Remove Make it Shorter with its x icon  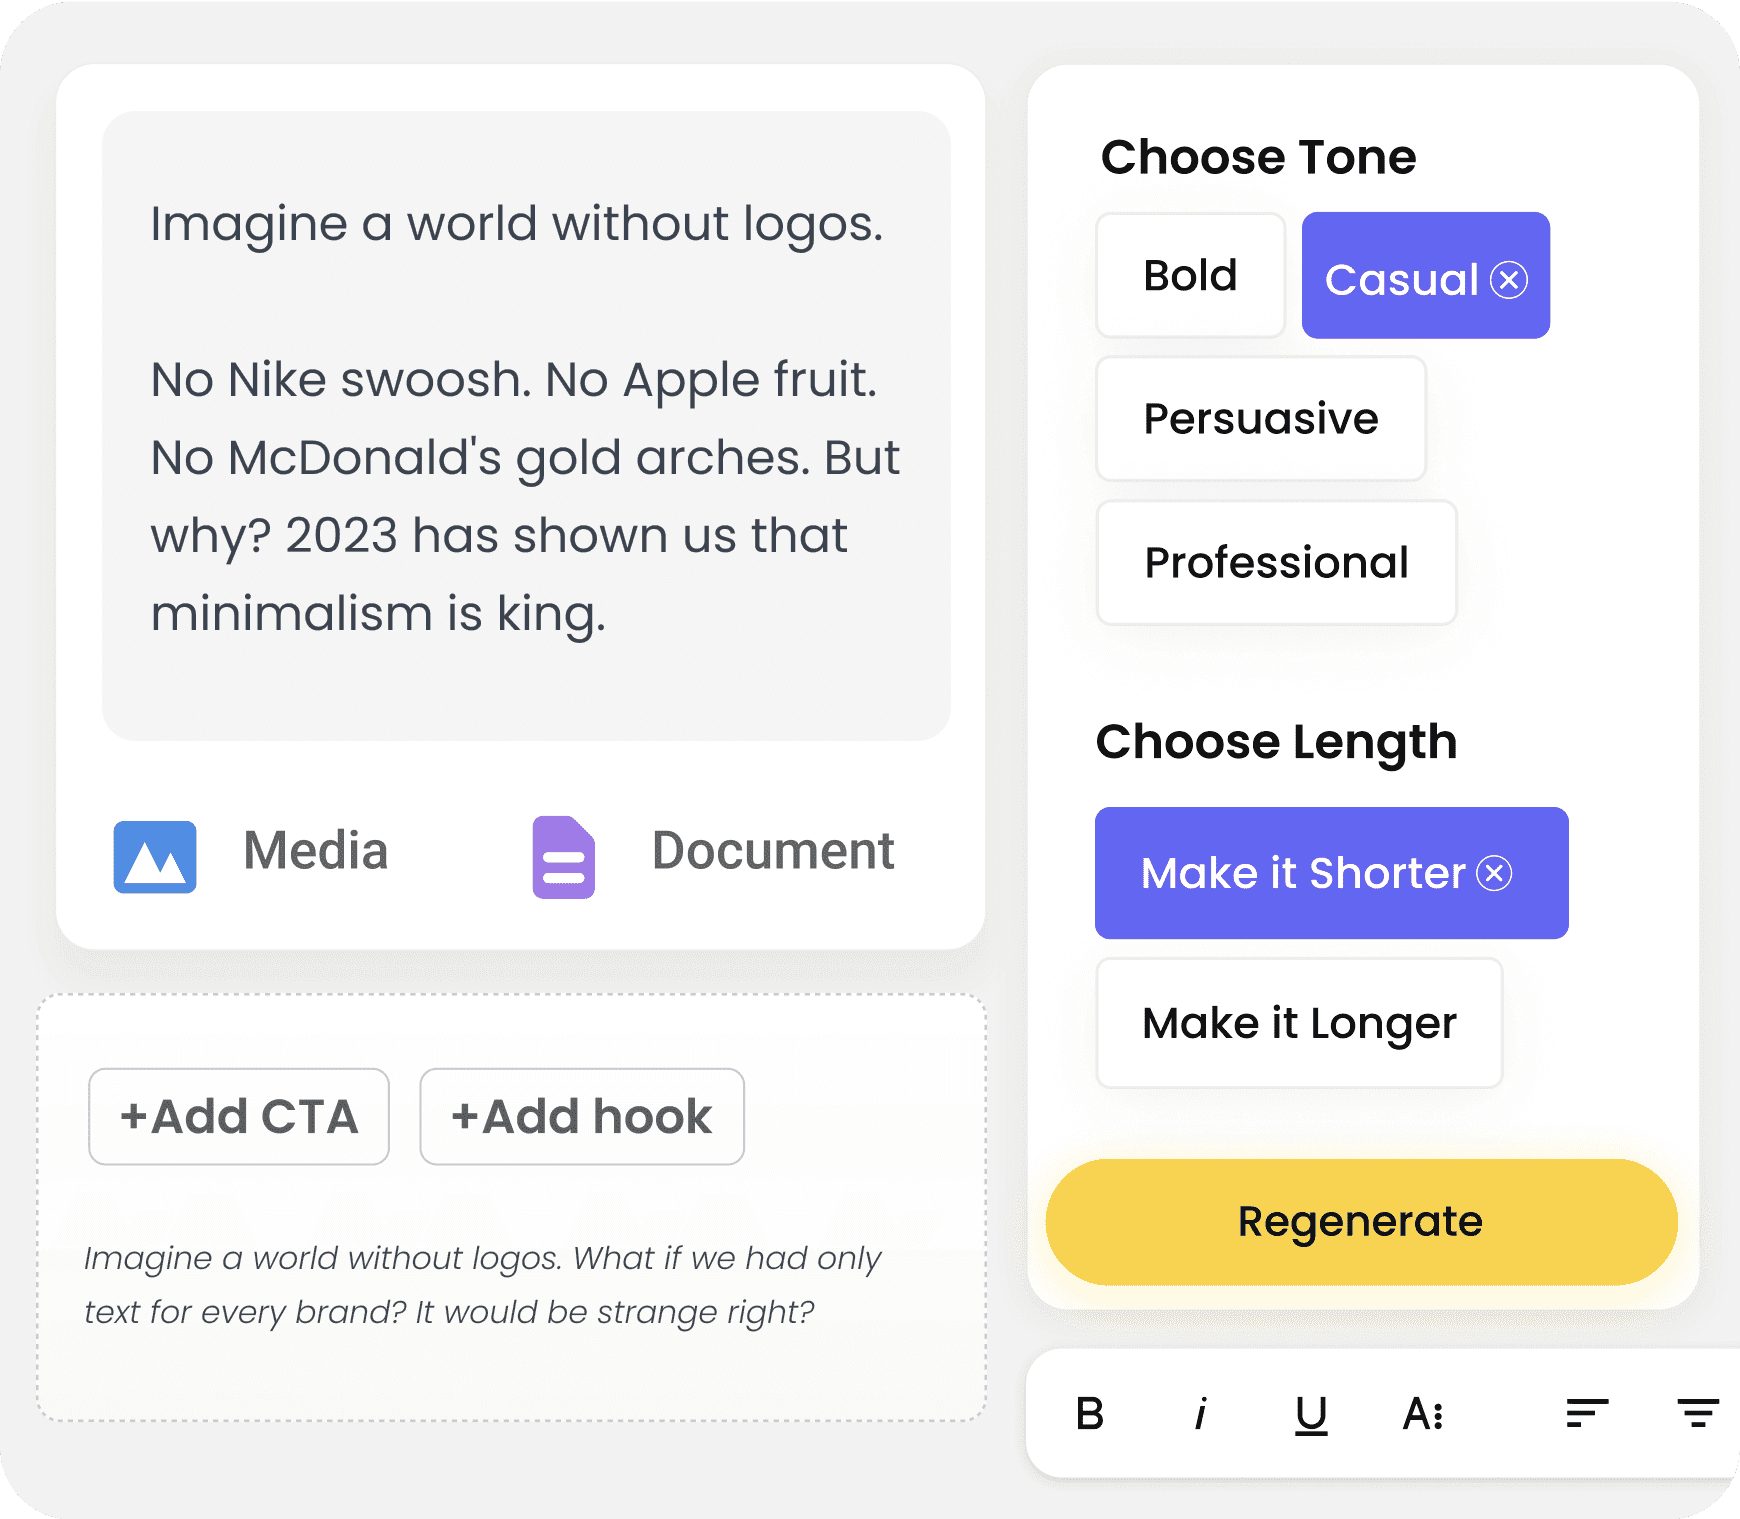[1495, 873]
